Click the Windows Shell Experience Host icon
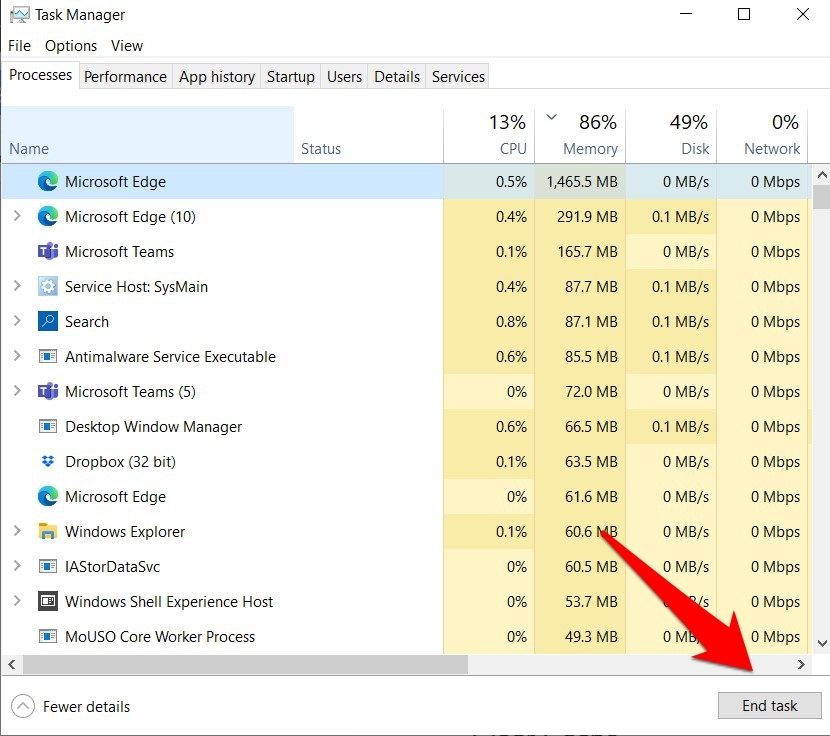830x736 pixels. point(47,602)
